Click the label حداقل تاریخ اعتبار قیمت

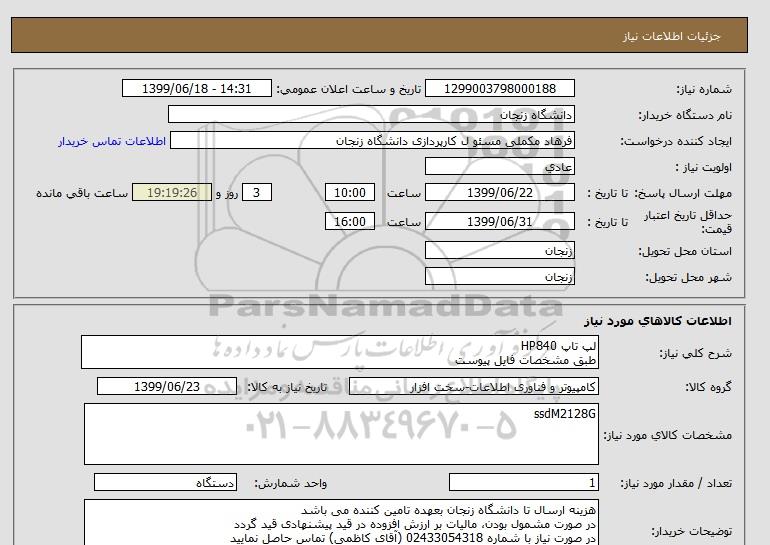coord(688,222)
